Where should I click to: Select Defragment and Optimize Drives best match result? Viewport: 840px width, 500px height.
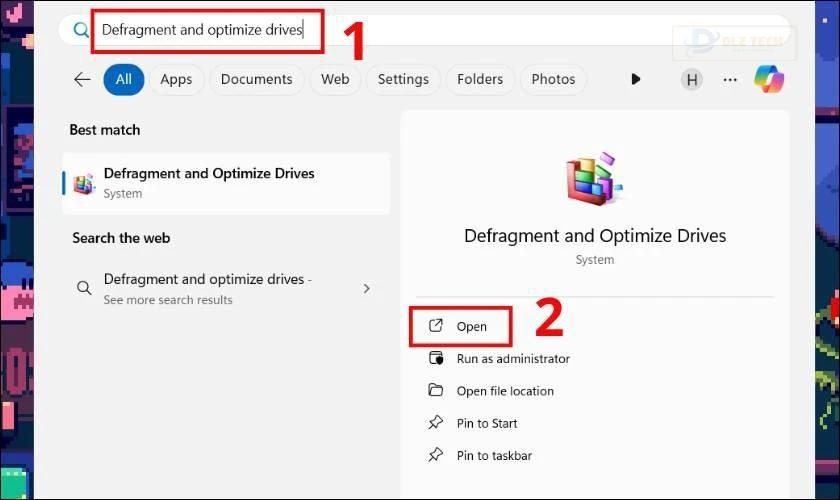[227, 183]
